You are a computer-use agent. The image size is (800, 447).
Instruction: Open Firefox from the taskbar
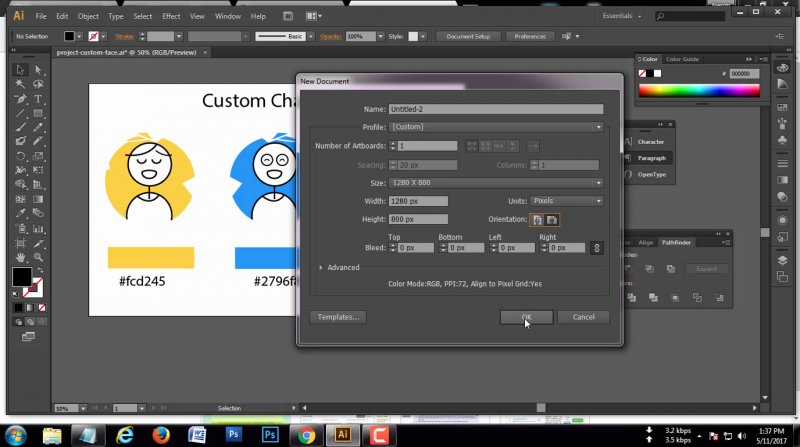[x=161, y=435]
